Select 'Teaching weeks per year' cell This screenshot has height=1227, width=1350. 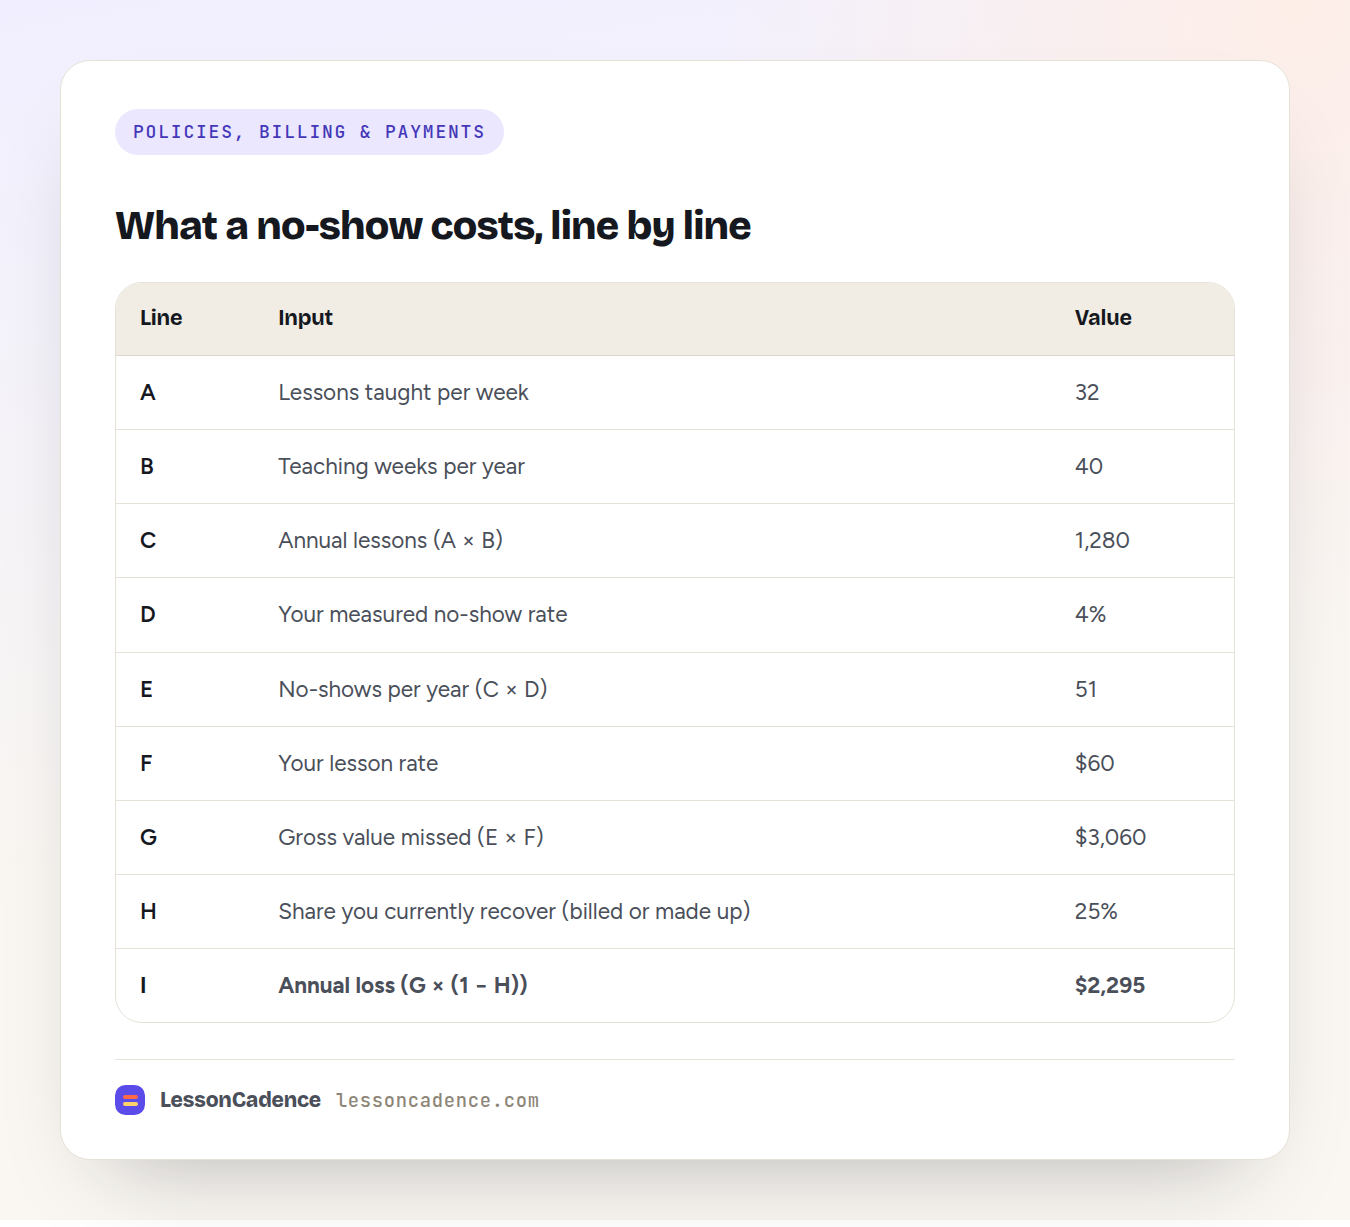(x=401, y=467)
